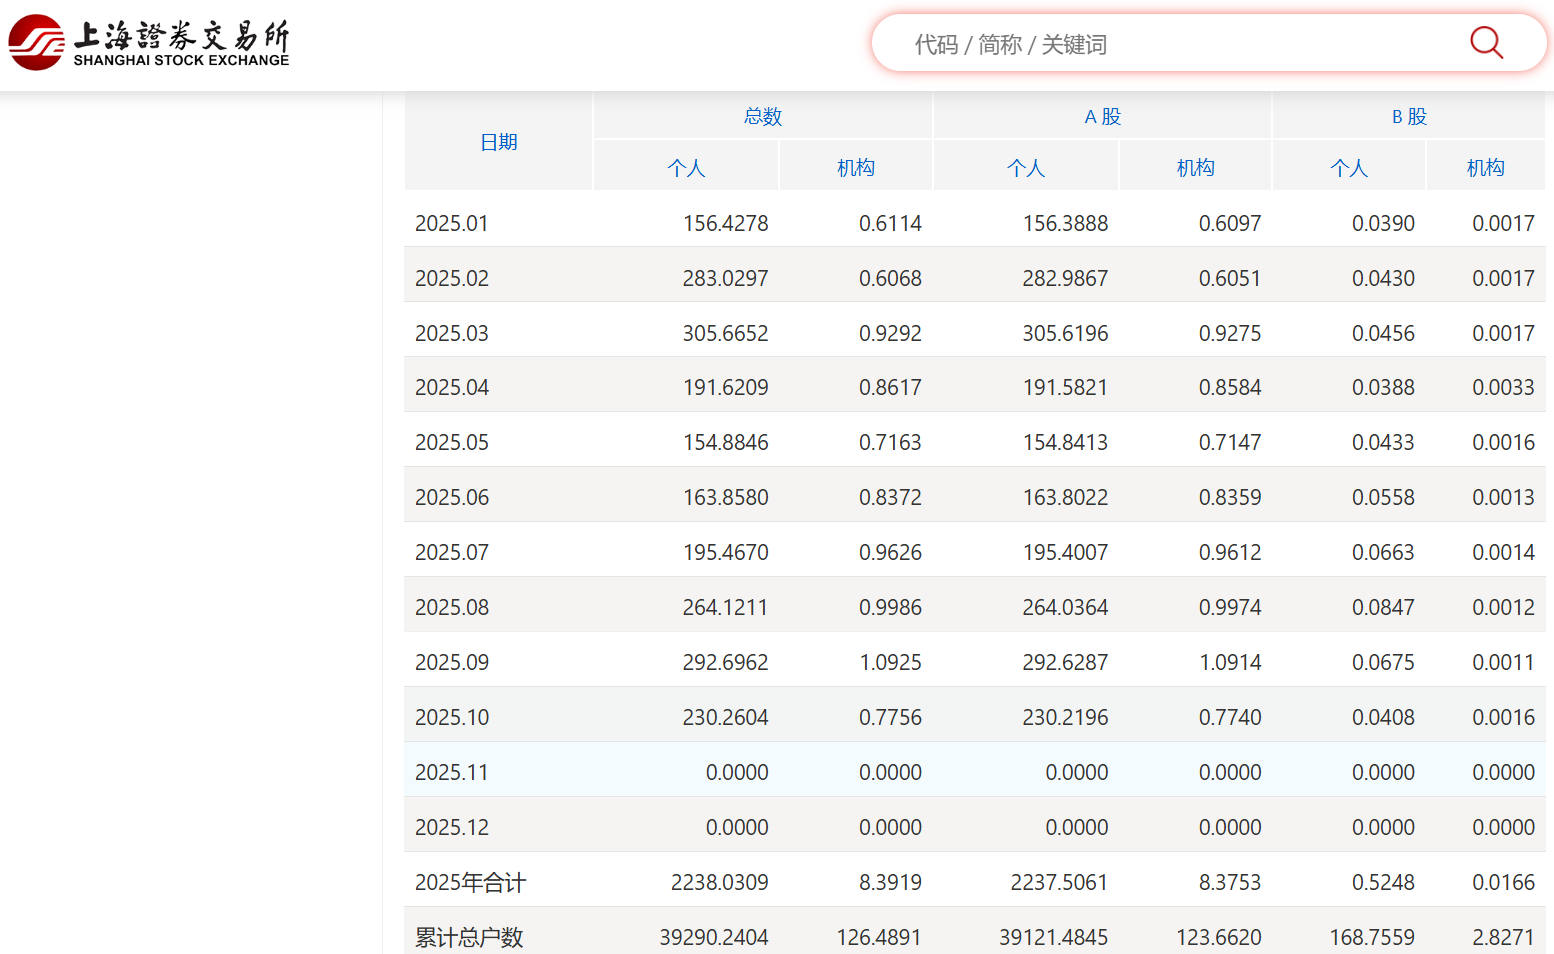This screenshot has height=954, width=1554.
Task: Click the 个人 header under B 股
Action: [x=1348, y=168]
